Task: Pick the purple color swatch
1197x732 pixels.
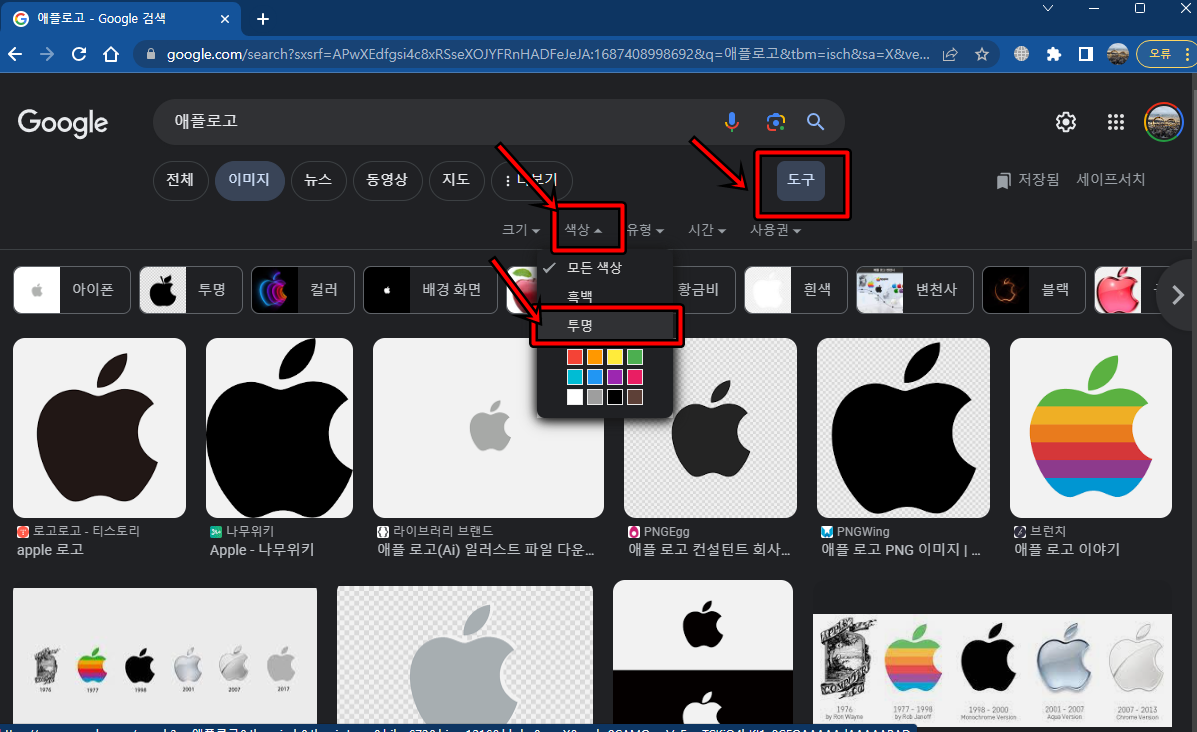Action: tap(615, 377)
